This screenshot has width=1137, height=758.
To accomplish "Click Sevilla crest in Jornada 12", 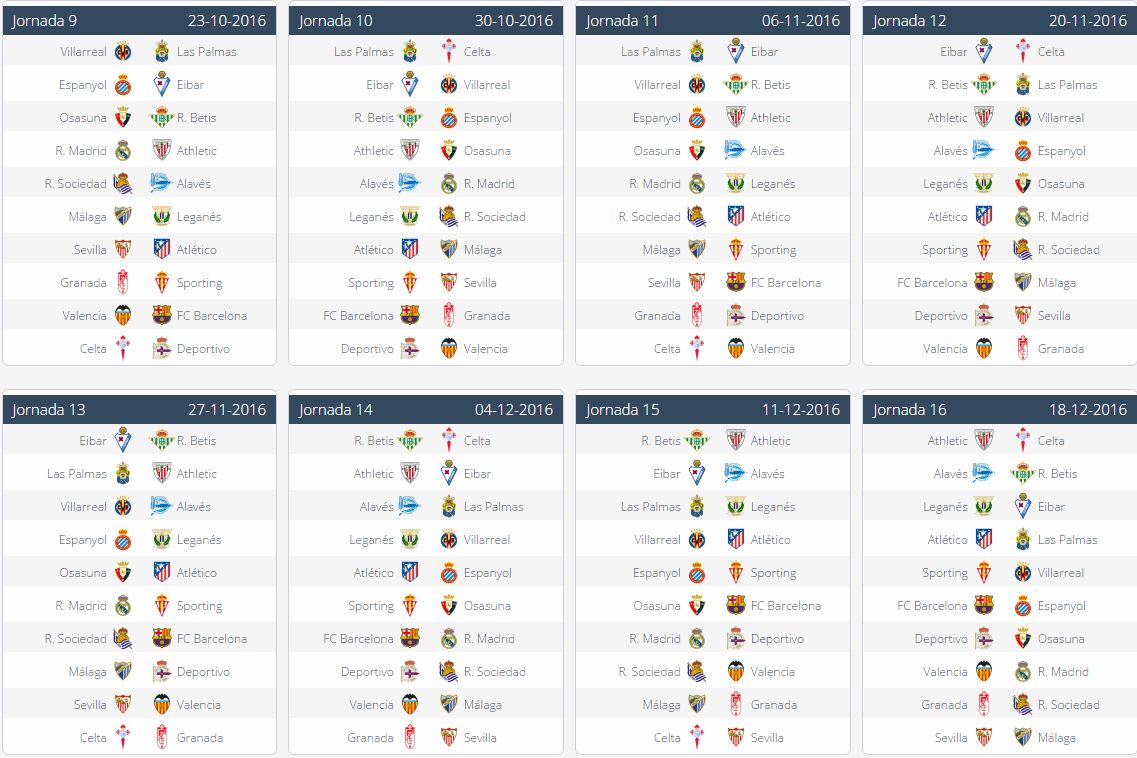I will tap(1022, 315).
